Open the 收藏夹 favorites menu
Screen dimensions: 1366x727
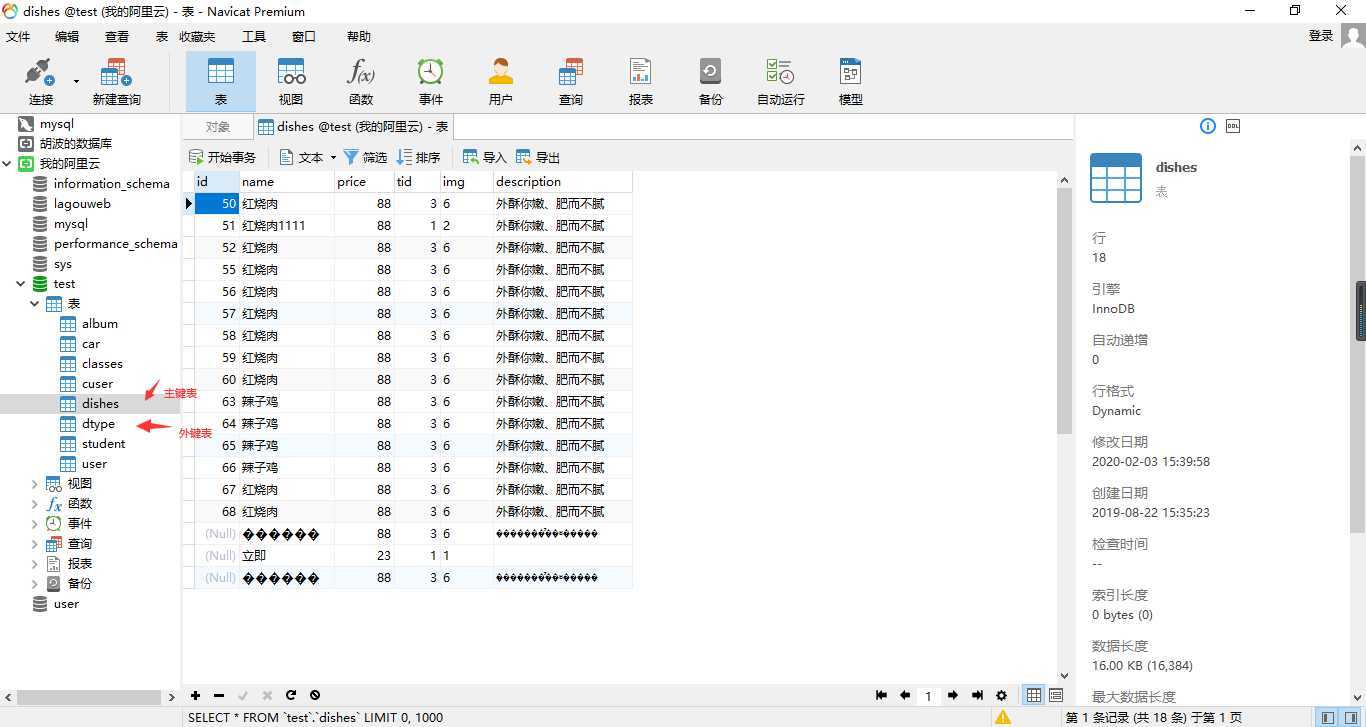pos(197,36)
